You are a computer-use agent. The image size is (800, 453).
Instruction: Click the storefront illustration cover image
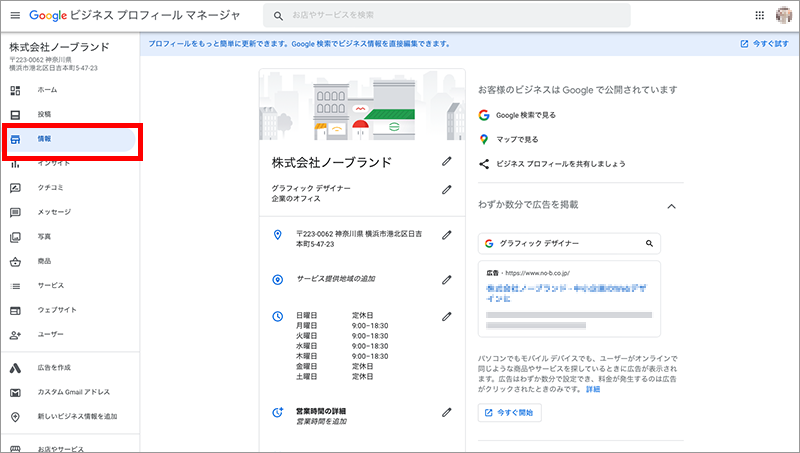(x=362, y=105)
